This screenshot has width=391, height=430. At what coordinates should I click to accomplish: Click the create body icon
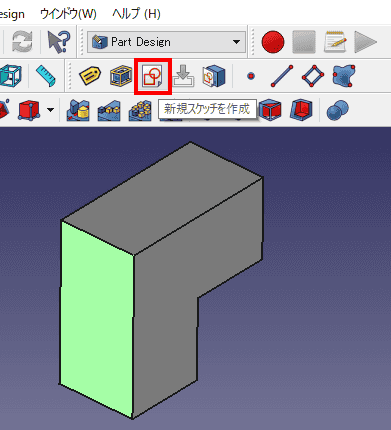pos(121,76)
